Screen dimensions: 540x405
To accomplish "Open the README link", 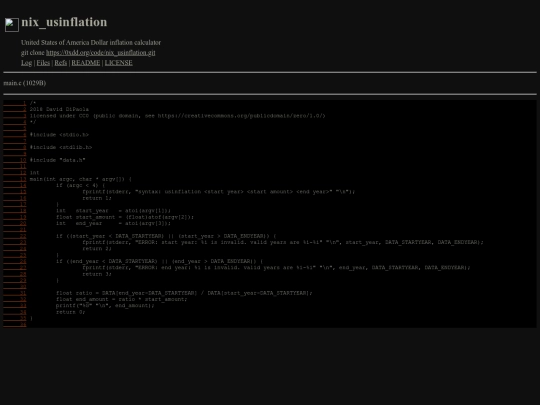I will [x=86, y=63].
